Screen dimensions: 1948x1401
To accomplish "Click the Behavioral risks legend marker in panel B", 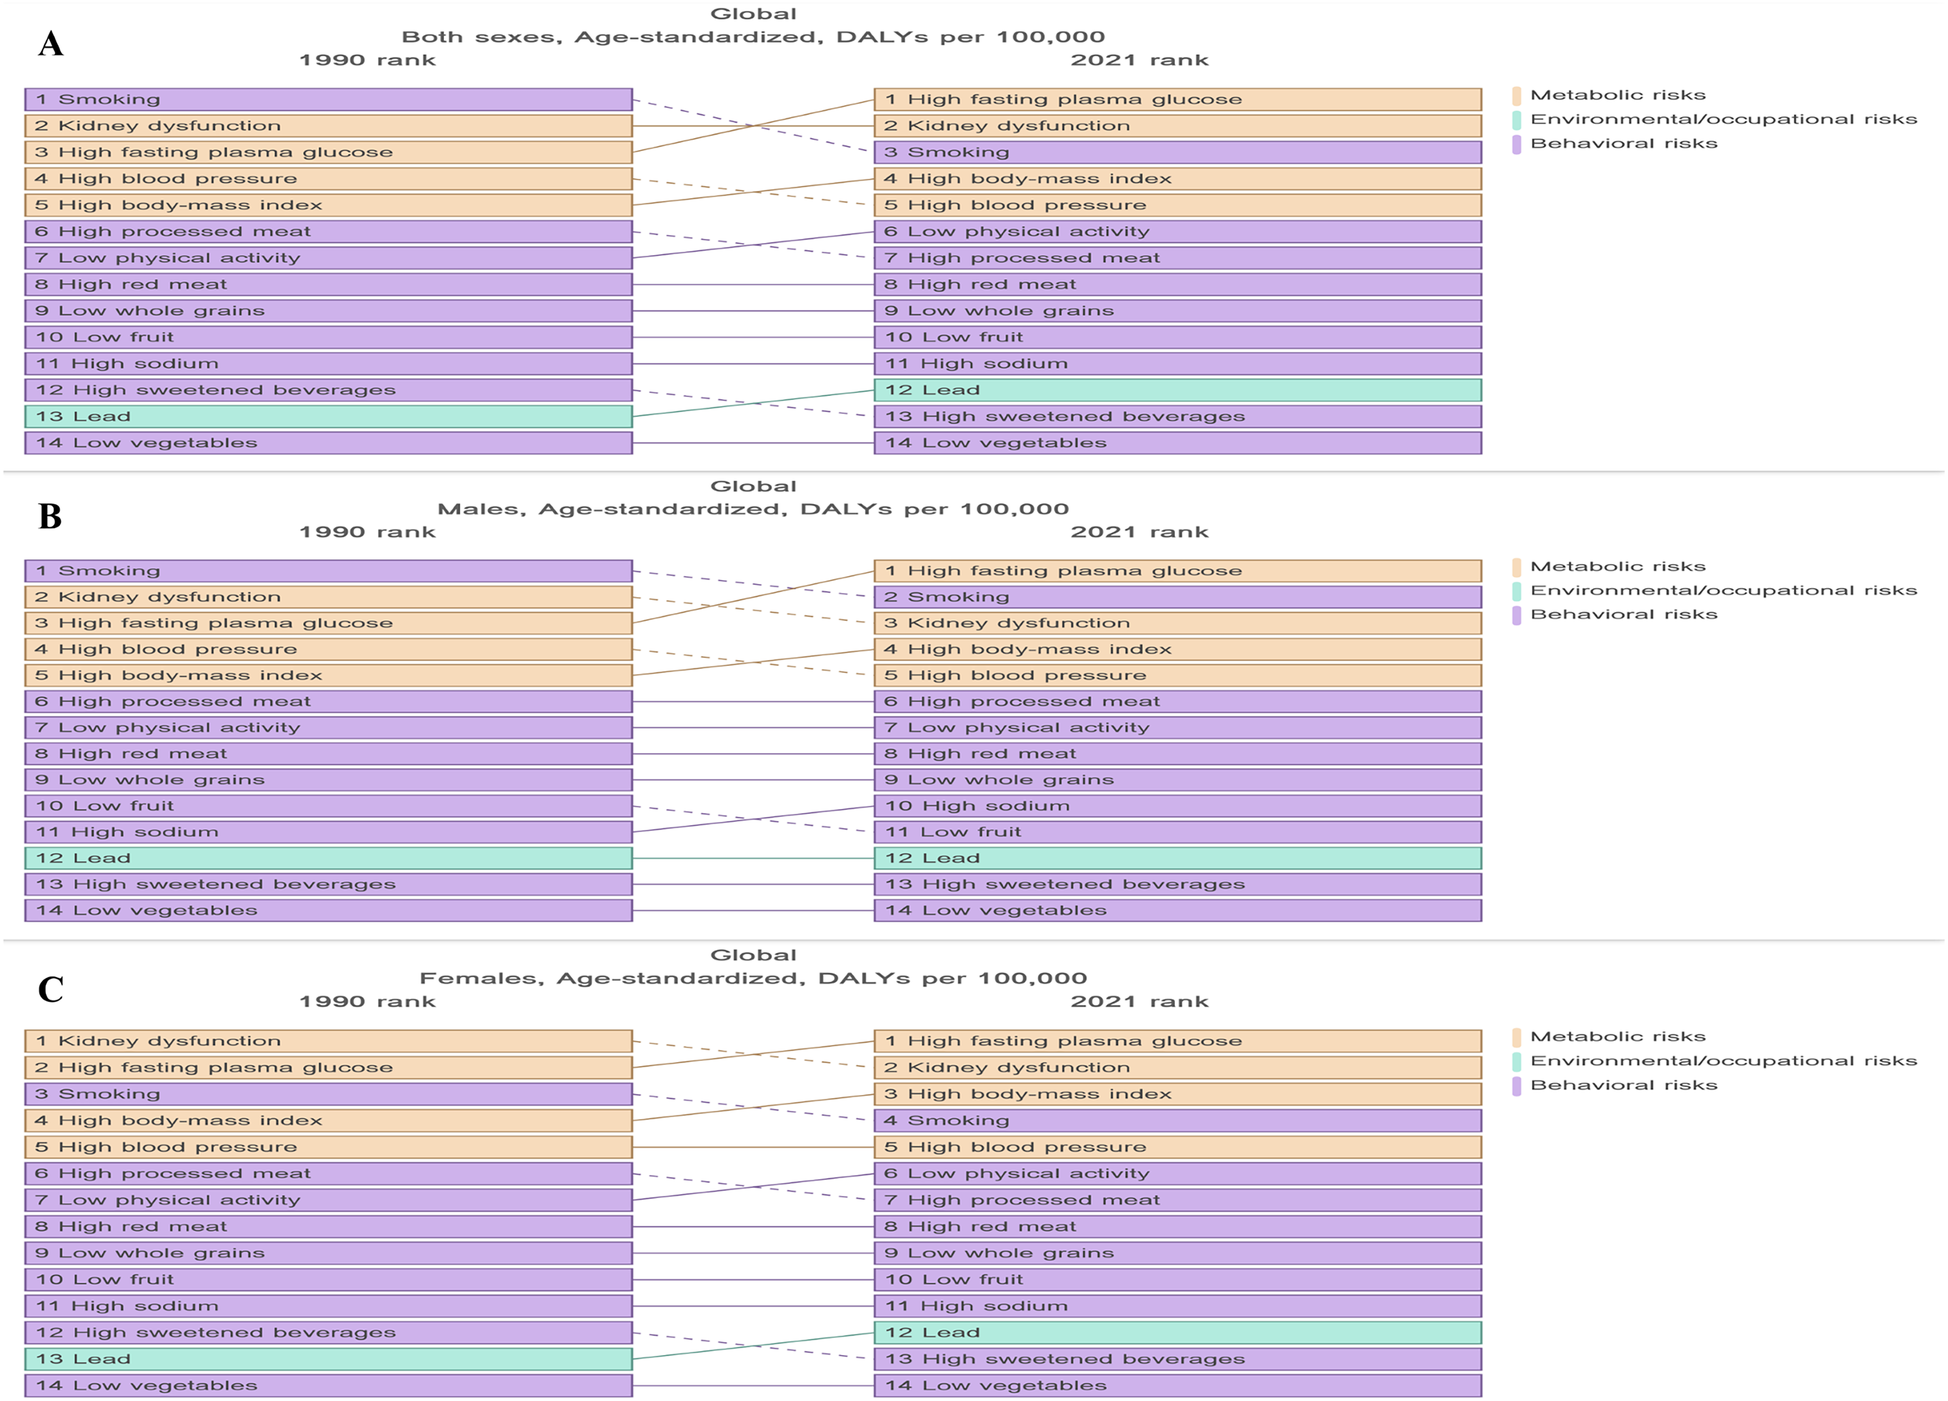I will tap(1518, 614).
